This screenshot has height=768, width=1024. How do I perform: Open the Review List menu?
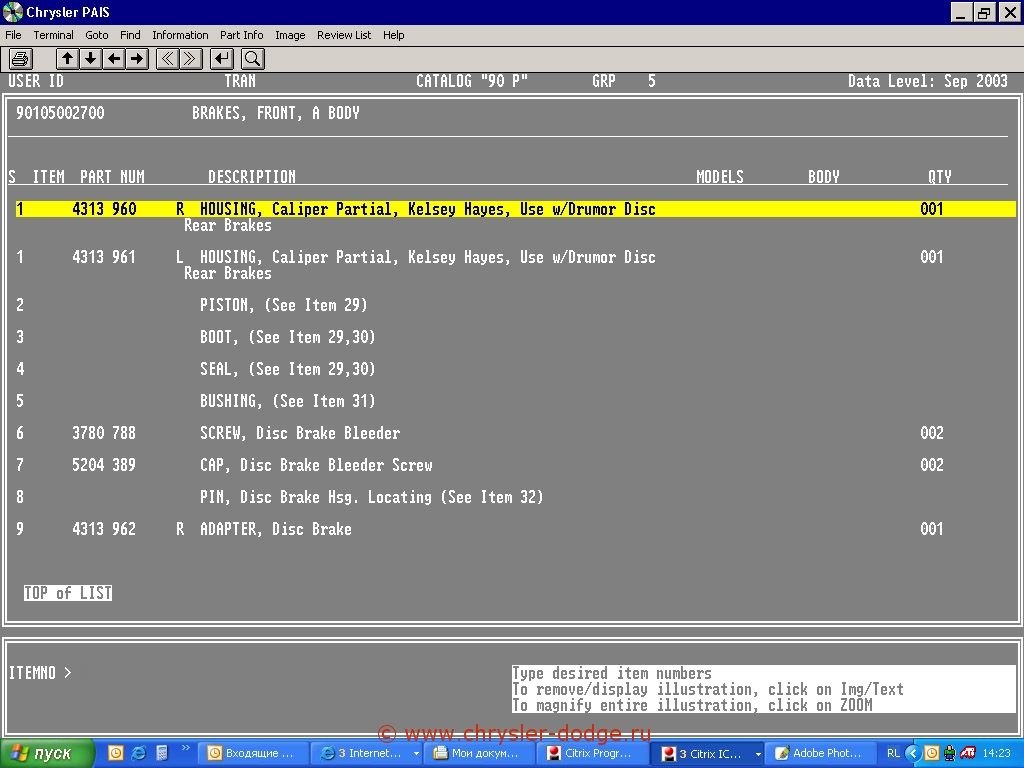pyautogui.click(x=344, y=35)
